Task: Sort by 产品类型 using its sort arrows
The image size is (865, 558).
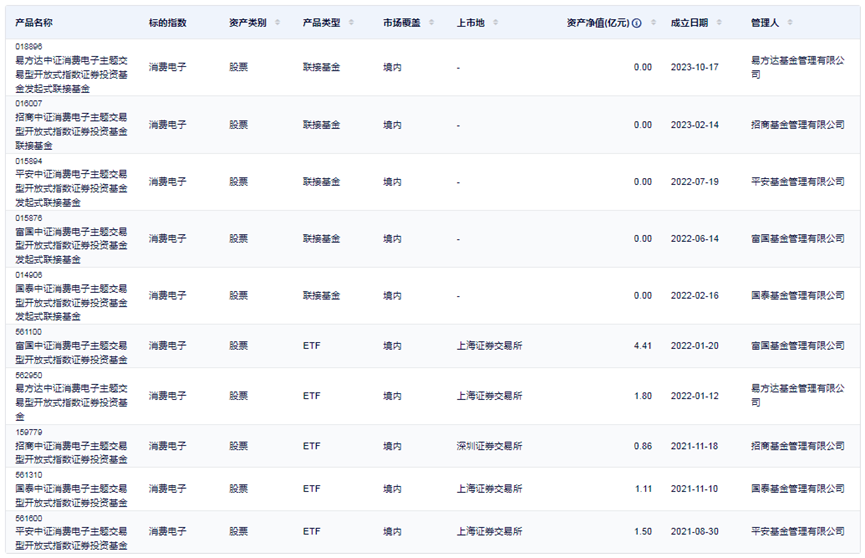Action: tap(351, 23)
